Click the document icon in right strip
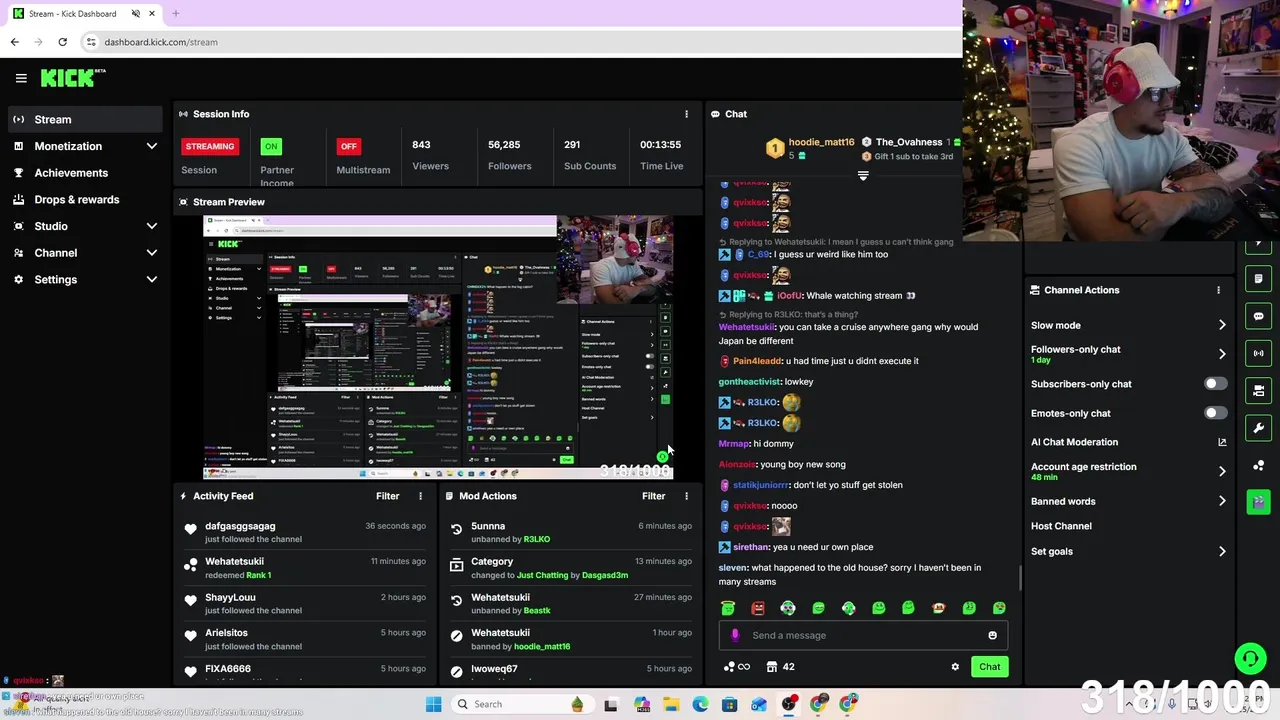 pos(1259,279)
